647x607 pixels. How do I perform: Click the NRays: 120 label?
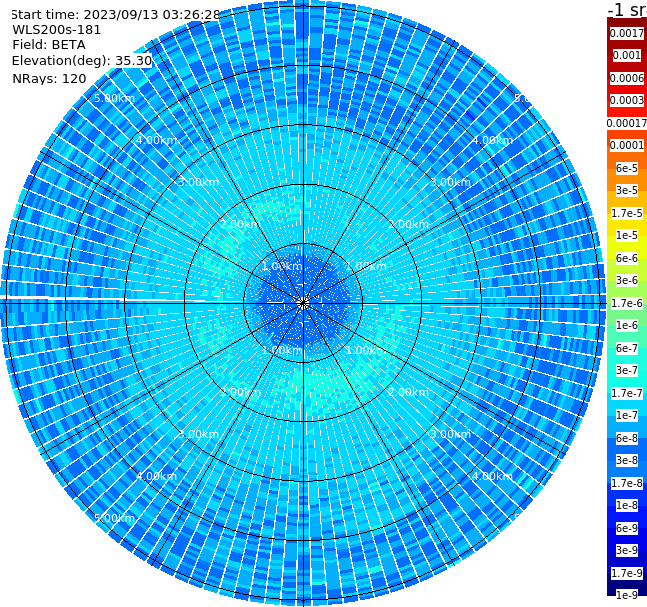[x=49, y=78]
